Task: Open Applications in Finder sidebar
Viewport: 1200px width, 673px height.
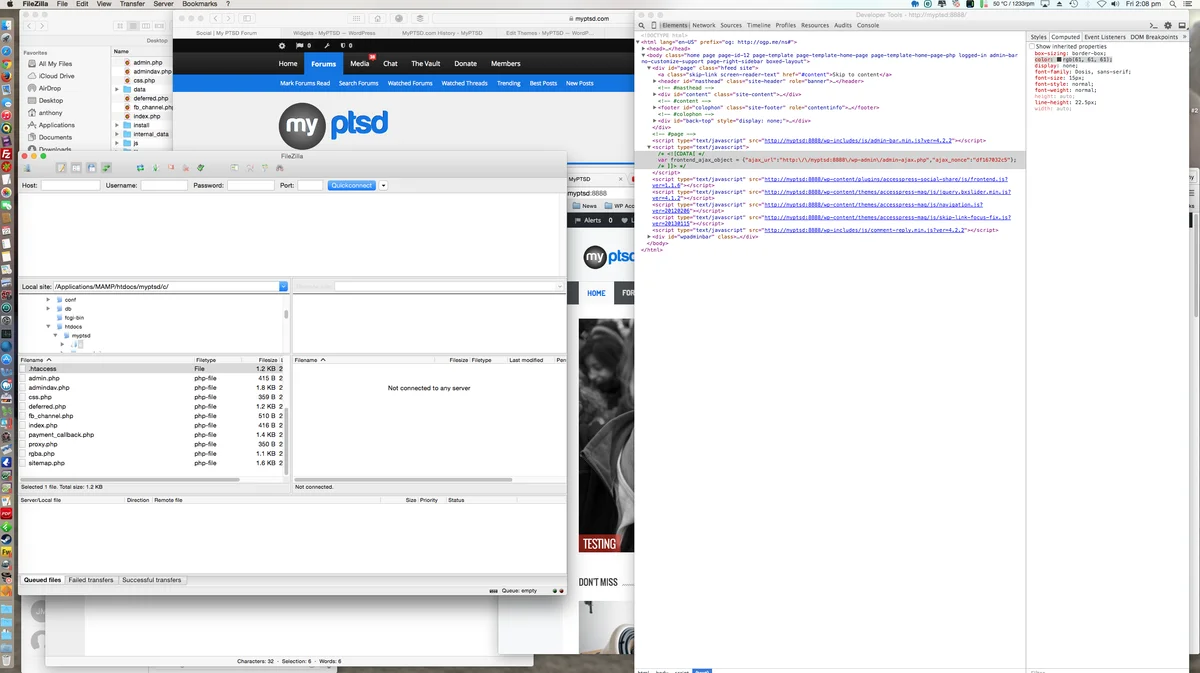Action: (x=56, y=125)
